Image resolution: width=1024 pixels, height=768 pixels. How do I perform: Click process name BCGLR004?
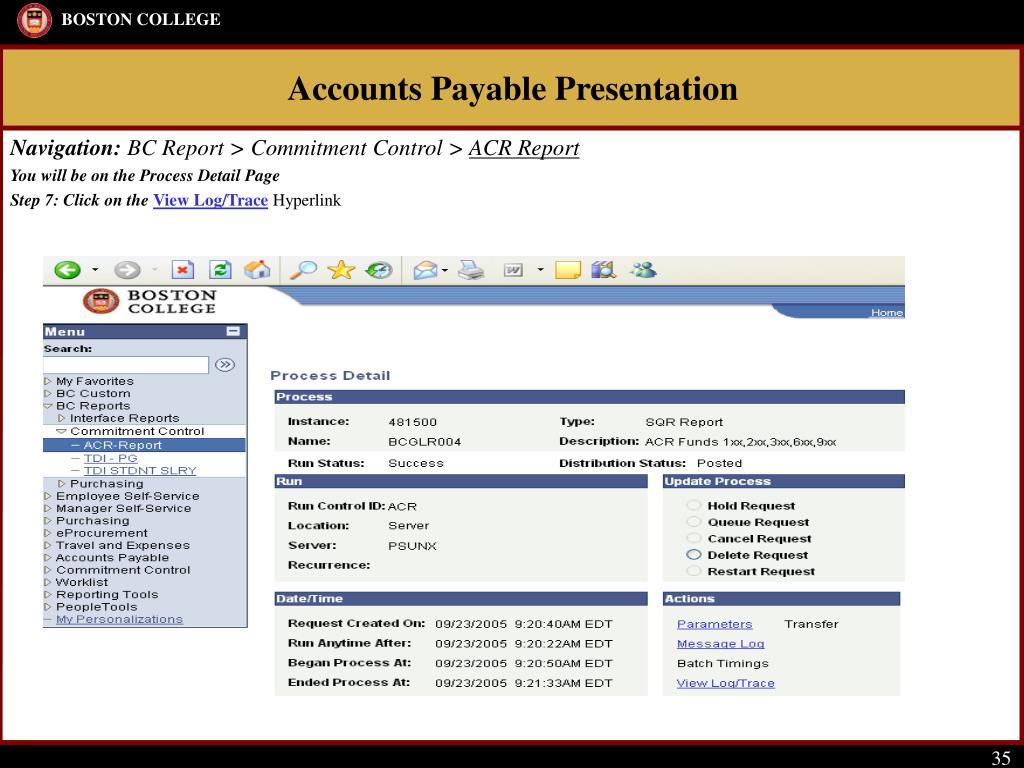[x=424, y=441]
